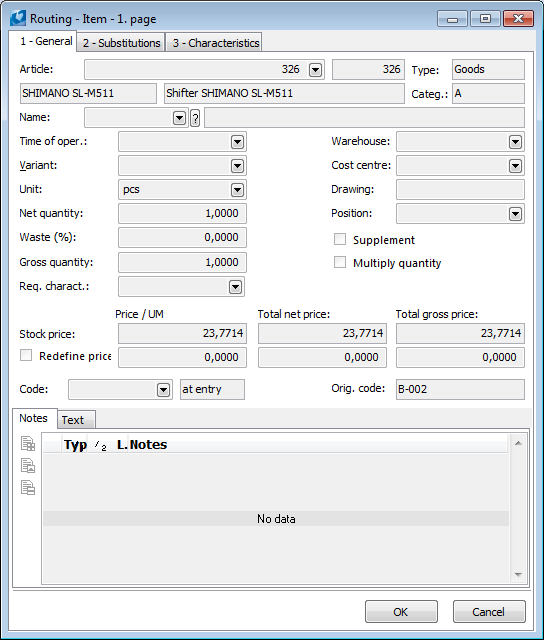
Task: Click the Typ column header in Notes
Action: [x=75, y=445]
